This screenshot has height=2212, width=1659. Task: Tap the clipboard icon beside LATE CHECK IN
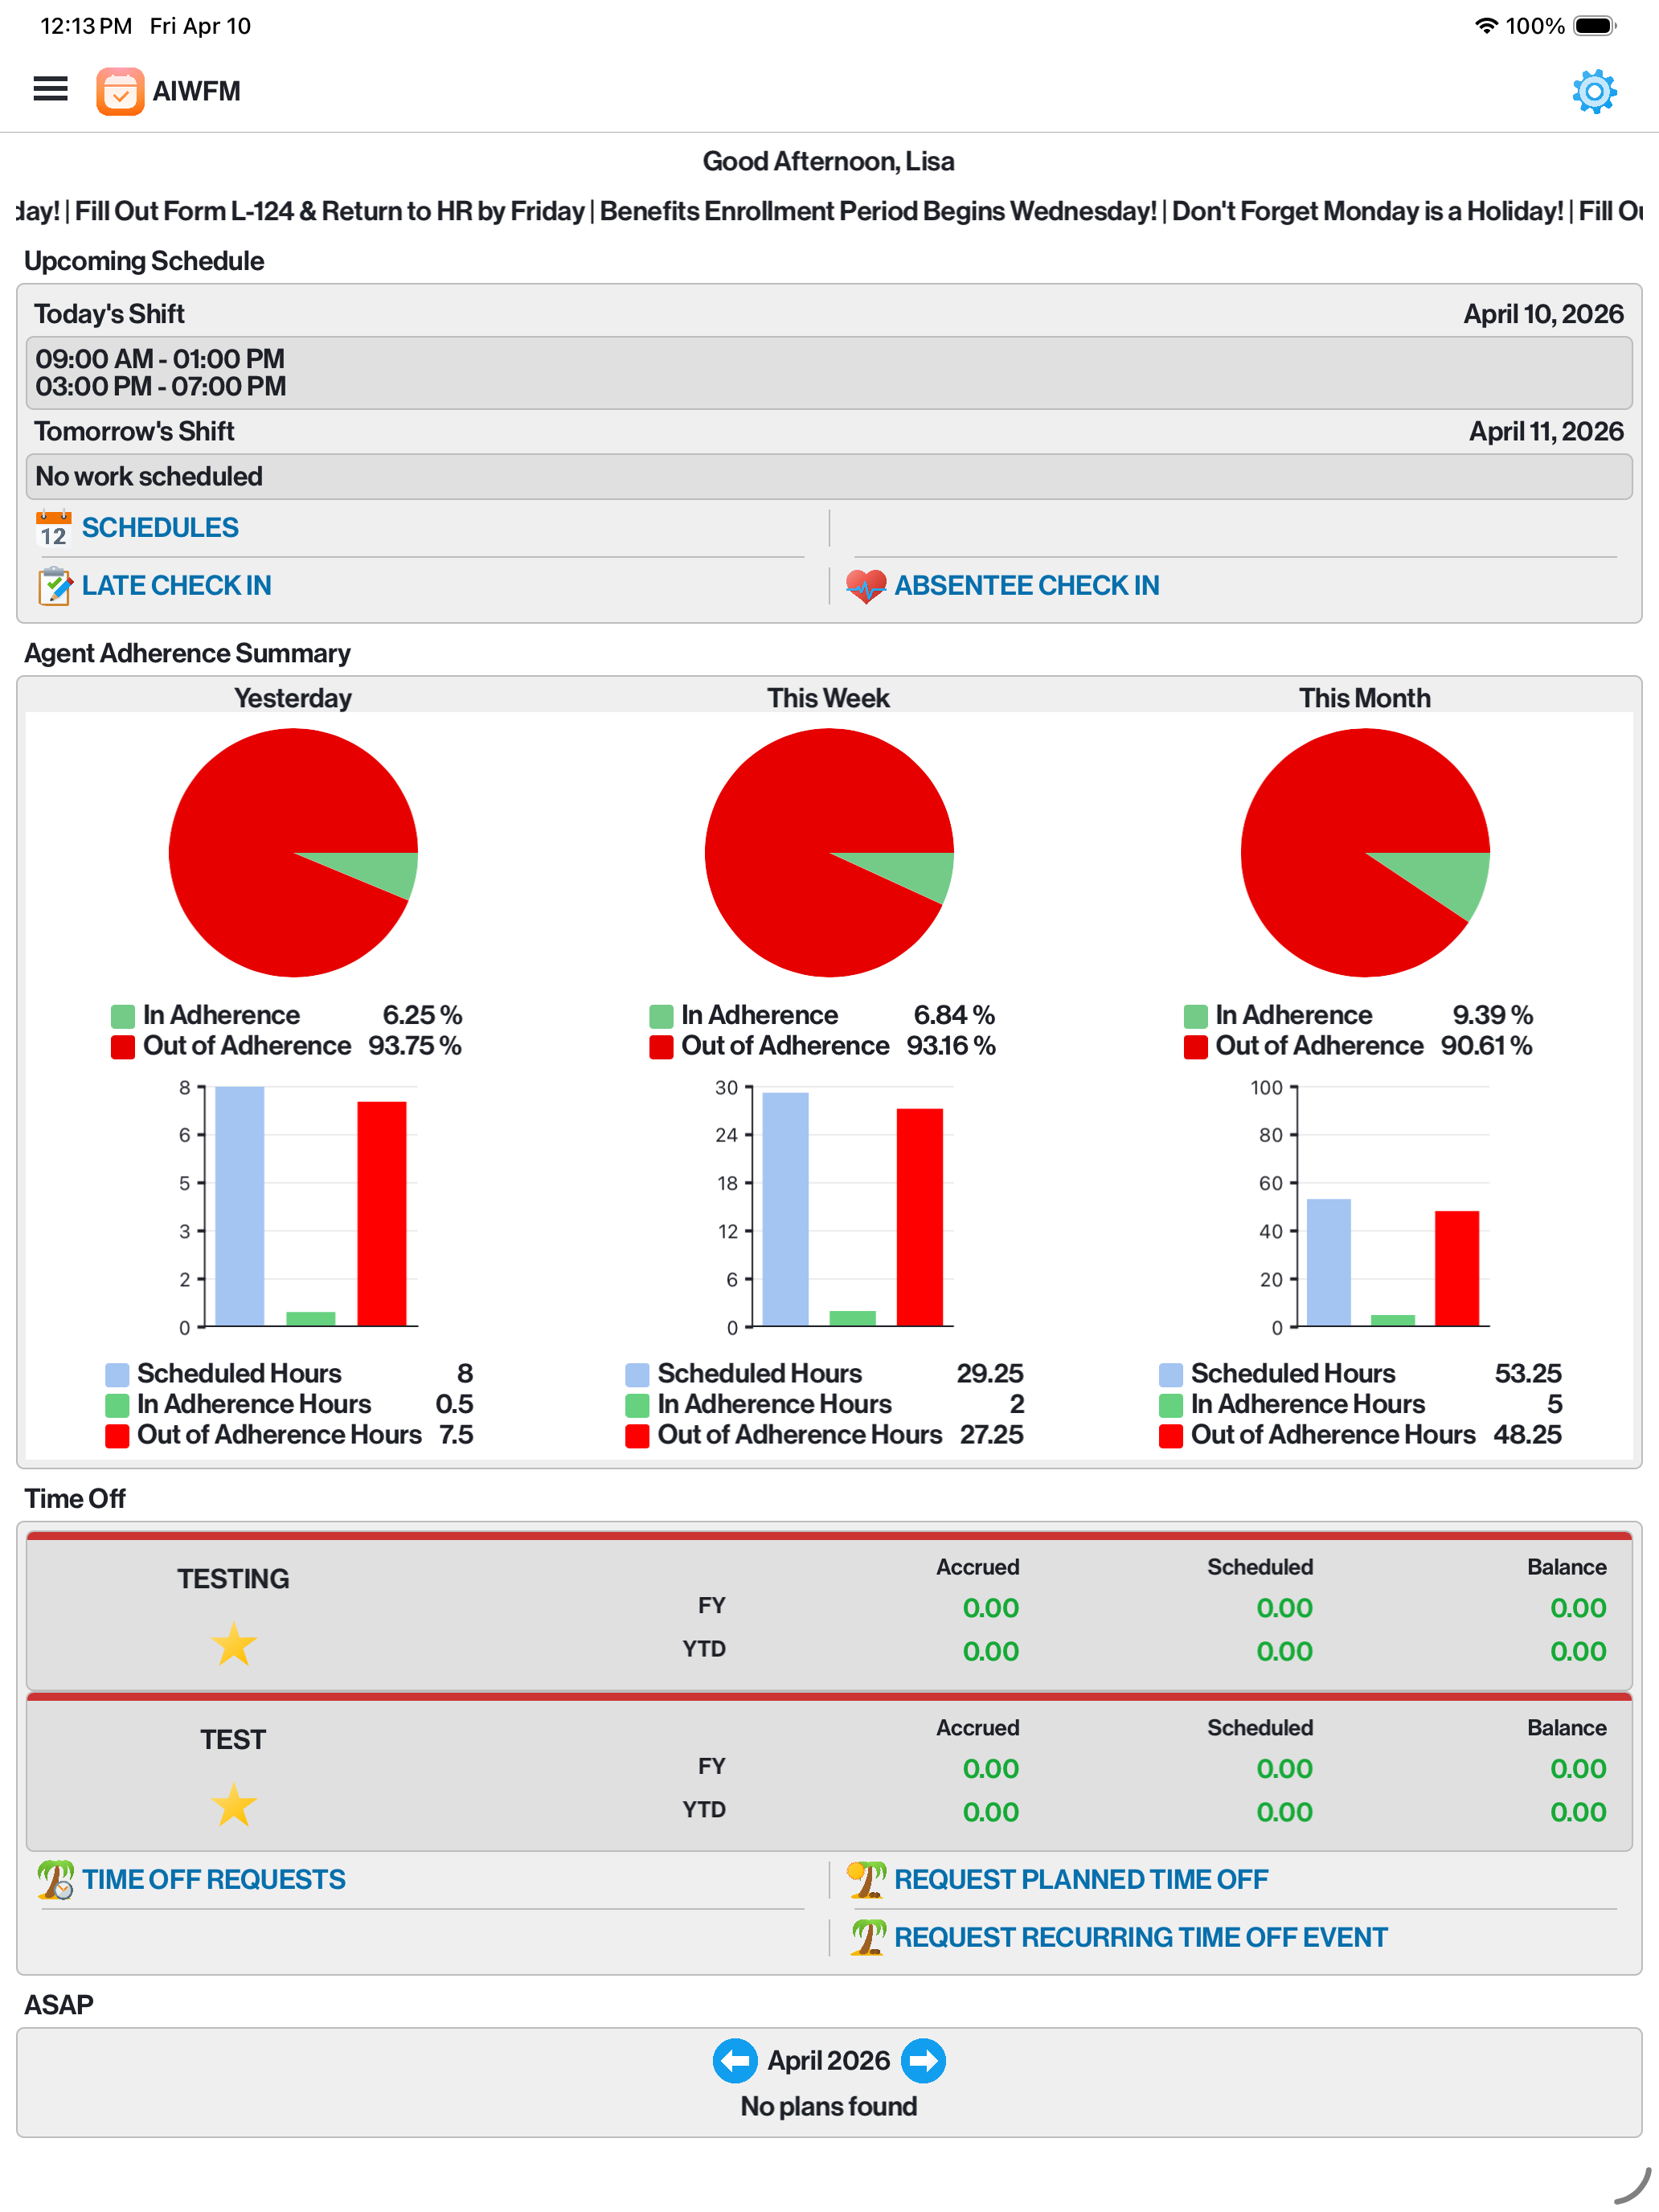click(x=54, y=586)
